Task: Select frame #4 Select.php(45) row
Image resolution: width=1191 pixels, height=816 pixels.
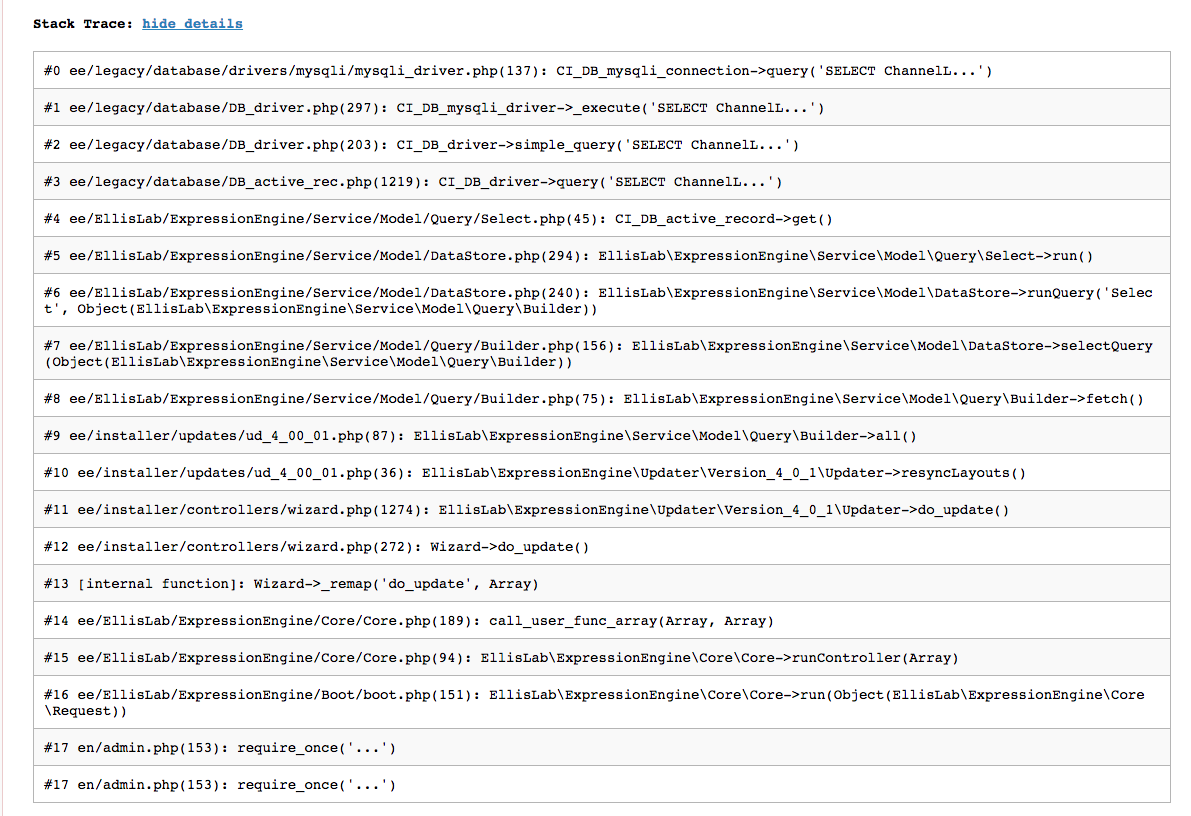Action: (x=438, y=219)
